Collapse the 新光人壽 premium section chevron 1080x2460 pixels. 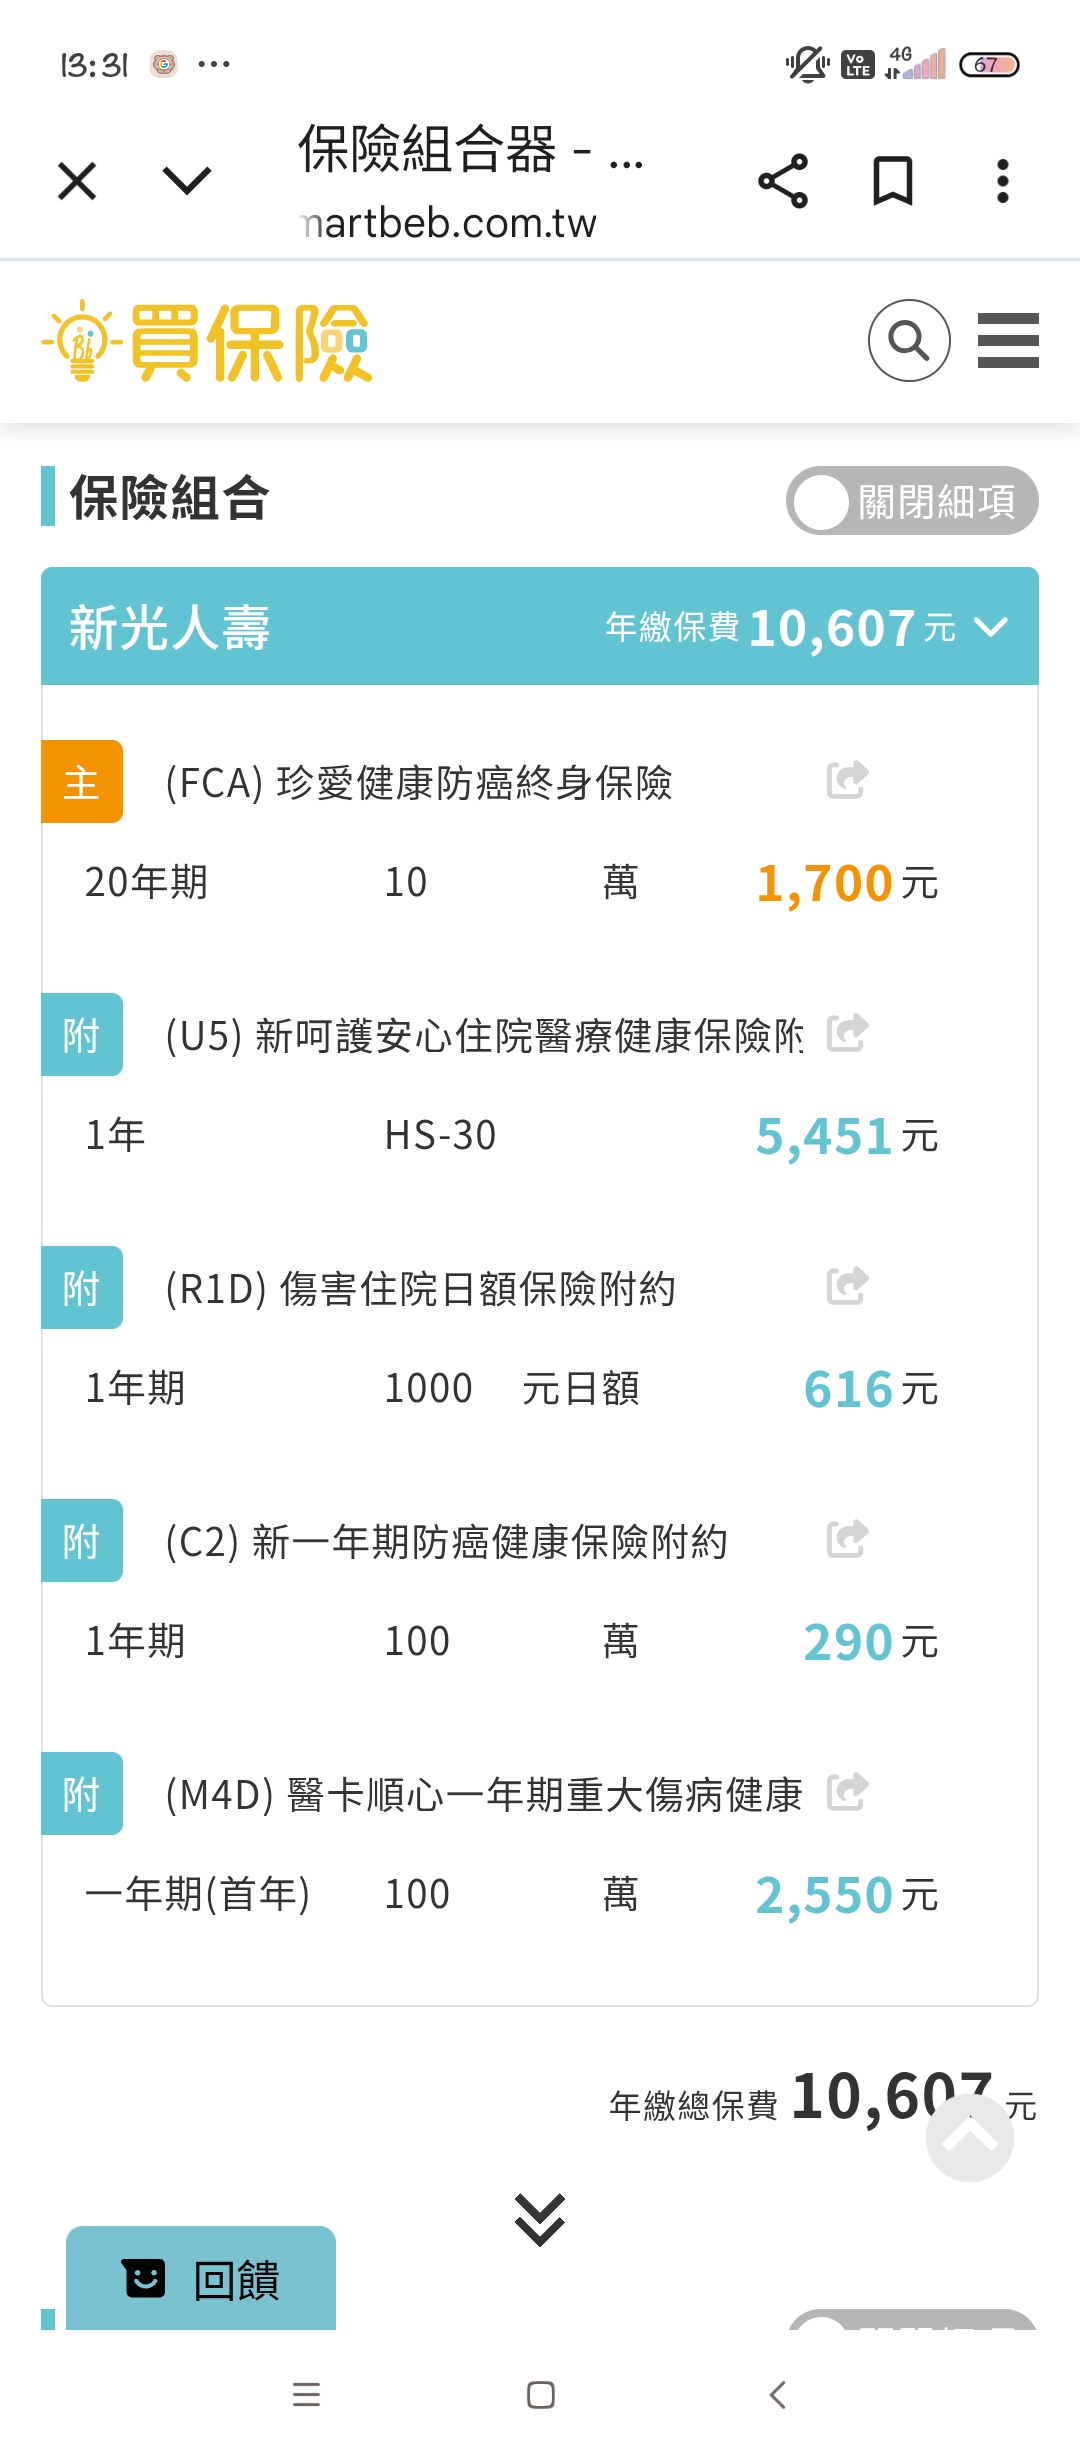[x=991, y=627]
